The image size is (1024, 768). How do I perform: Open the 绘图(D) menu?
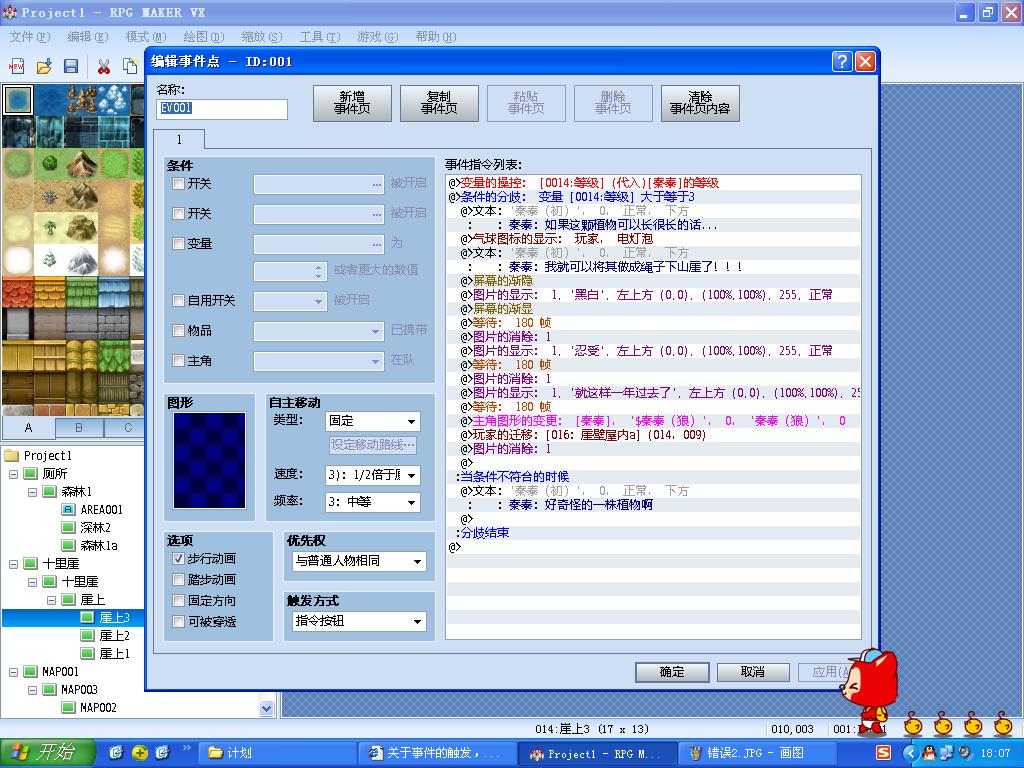[204, 37]
